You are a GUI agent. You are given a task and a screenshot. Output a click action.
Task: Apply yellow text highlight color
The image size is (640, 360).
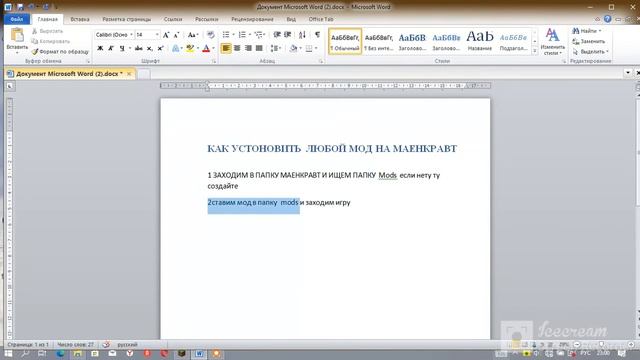point(190,48)
